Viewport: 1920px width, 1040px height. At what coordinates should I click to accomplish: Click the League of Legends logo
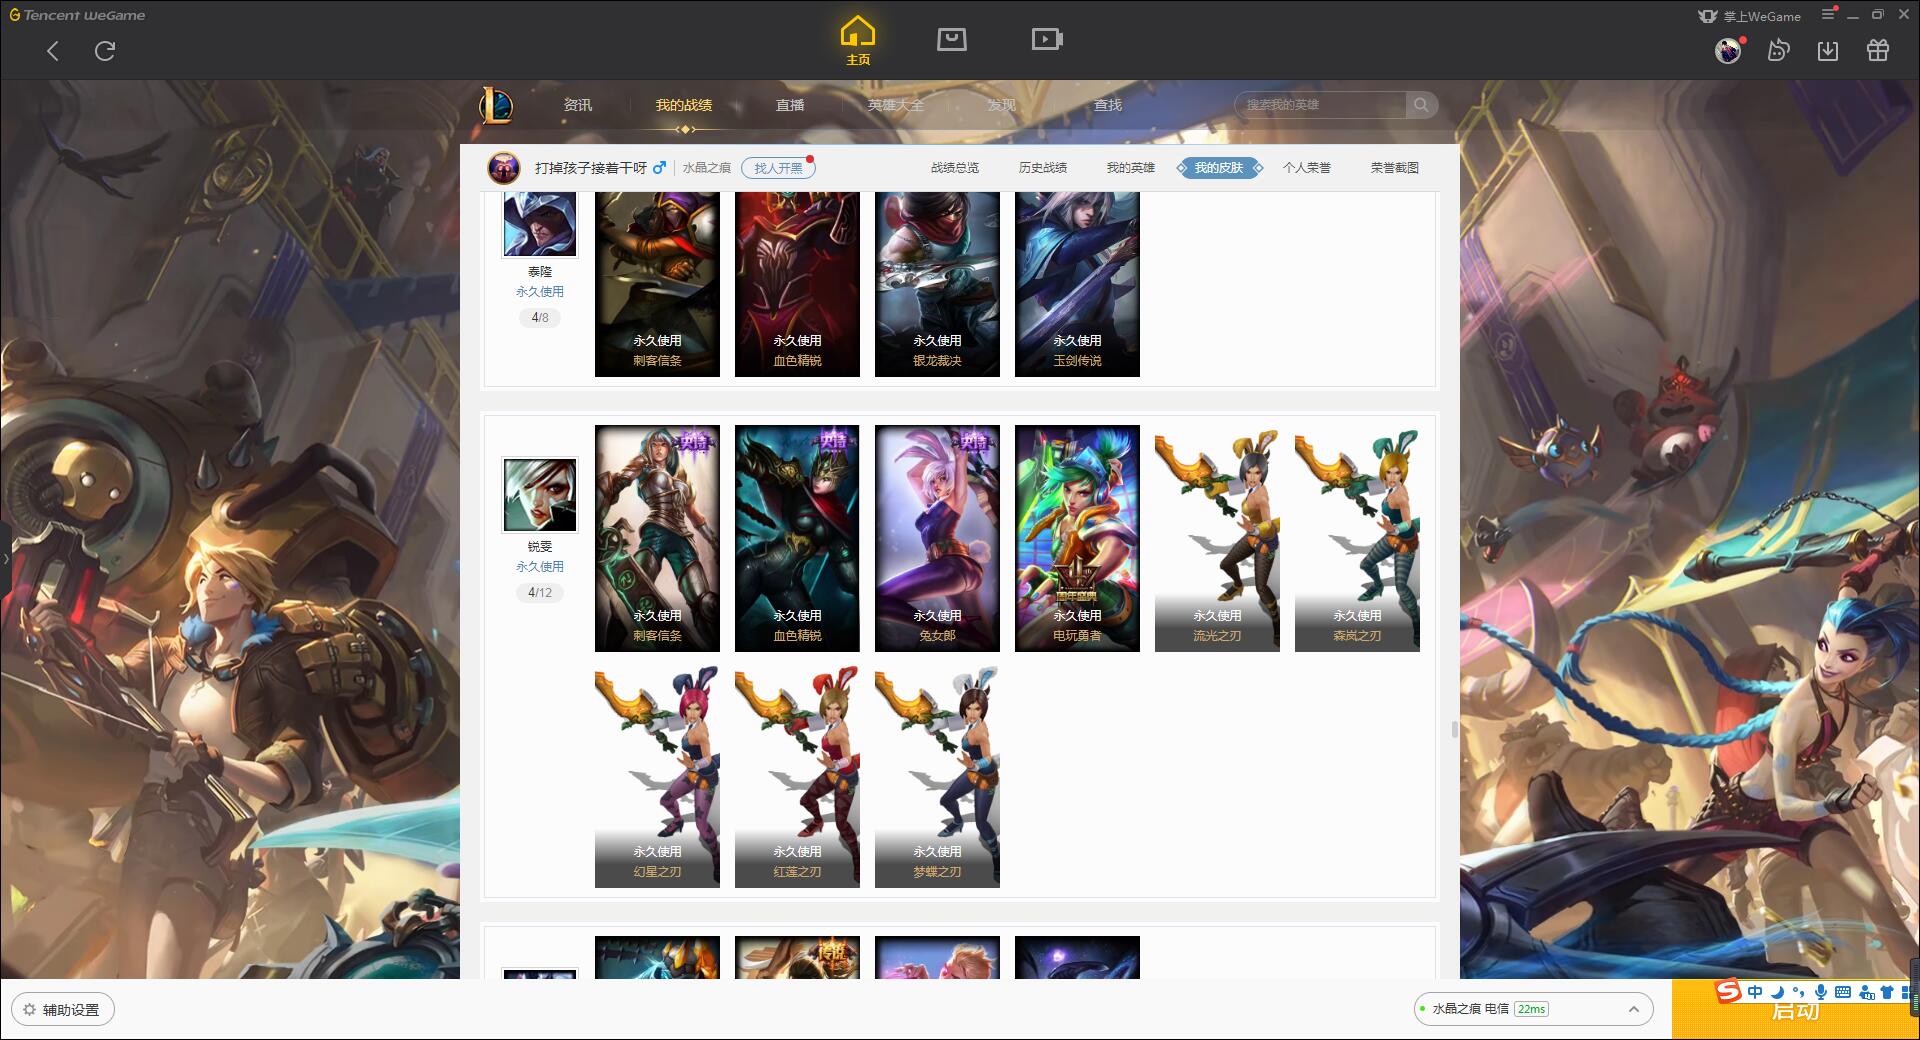point(496,105)
